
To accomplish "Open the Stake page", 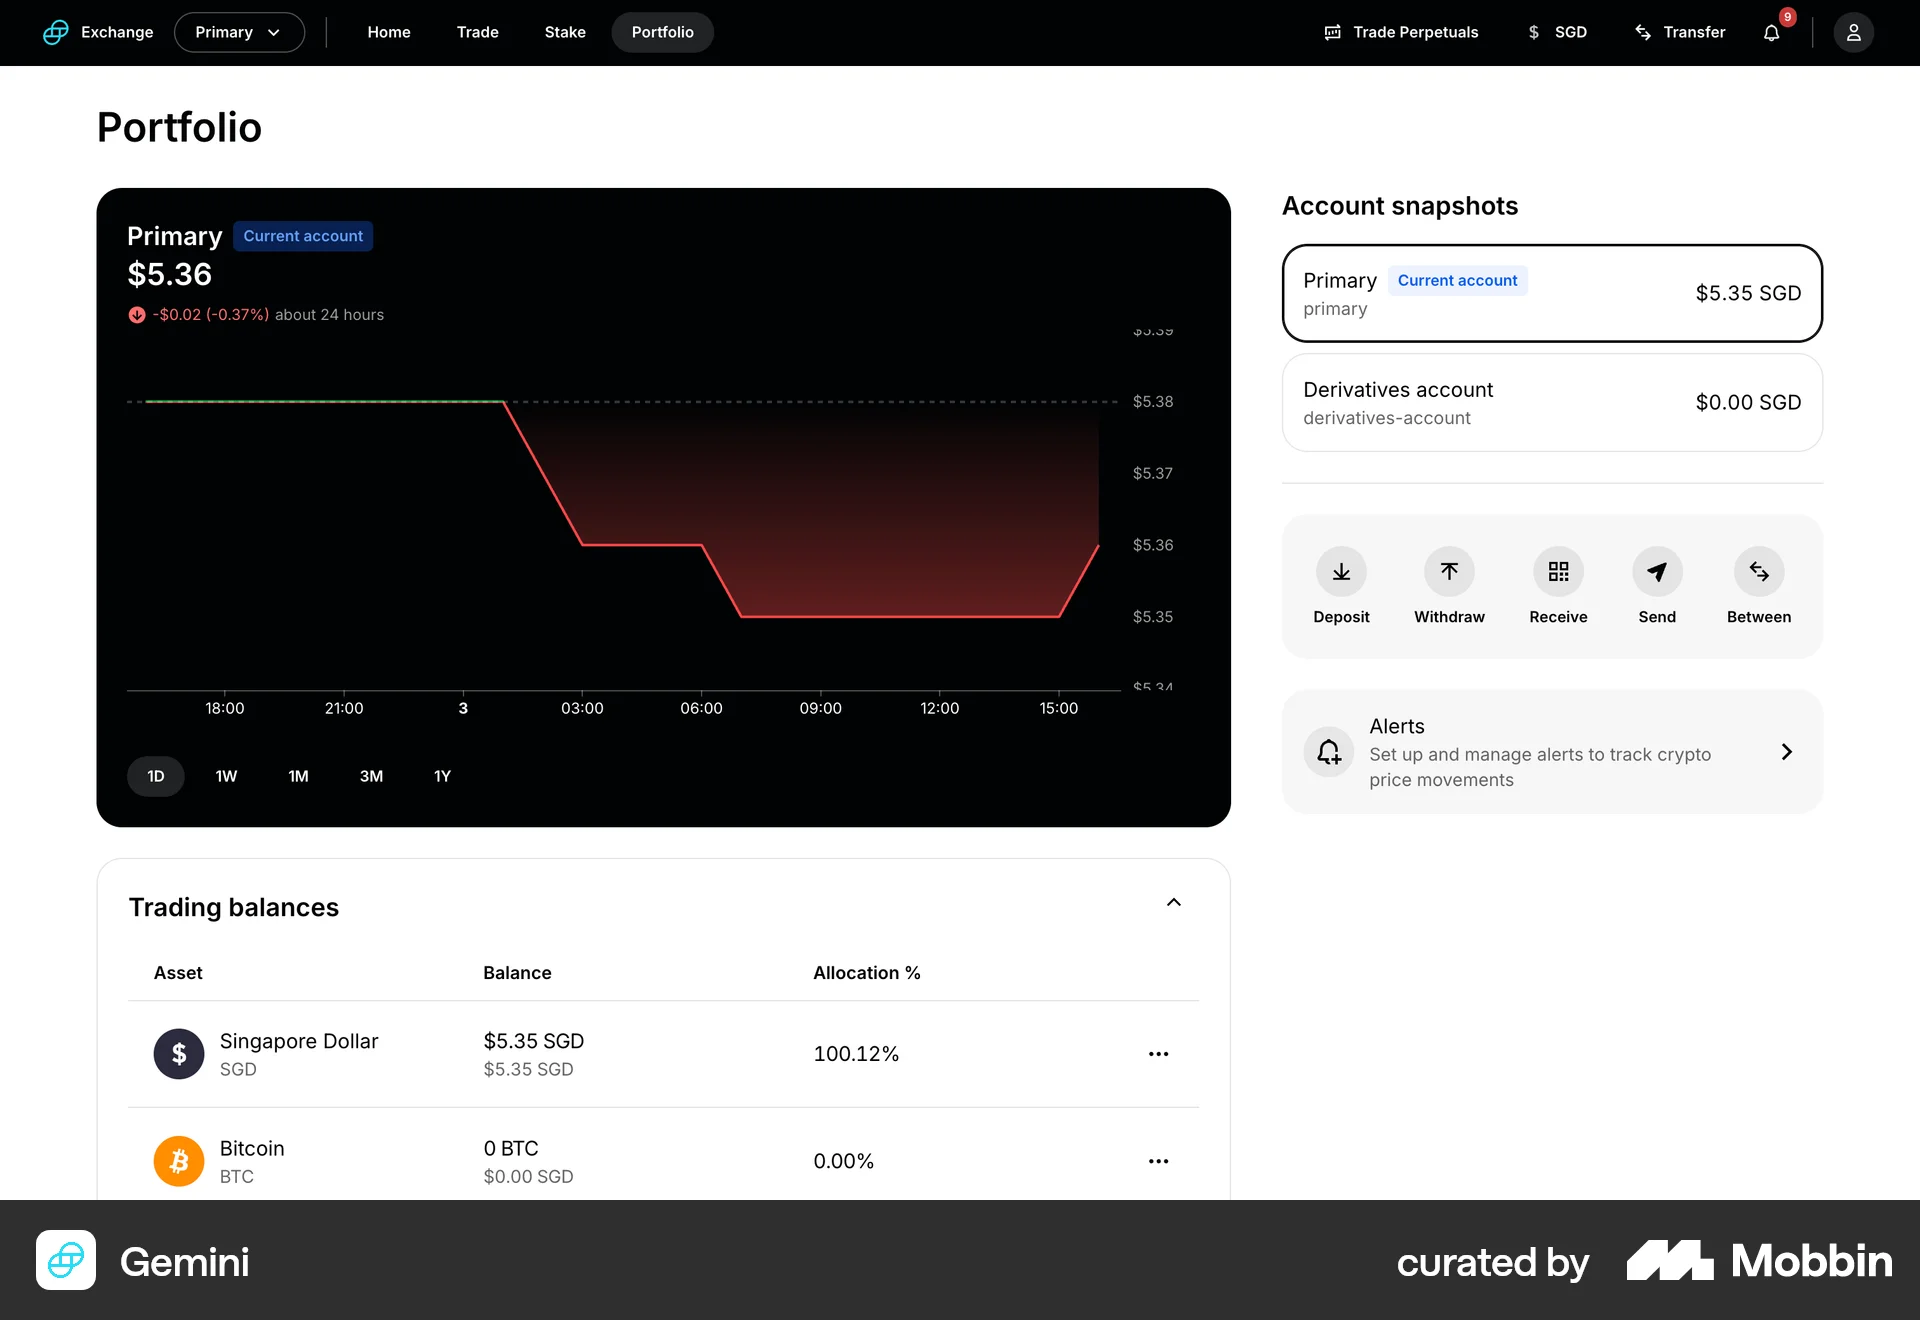I will pos(564,32).
